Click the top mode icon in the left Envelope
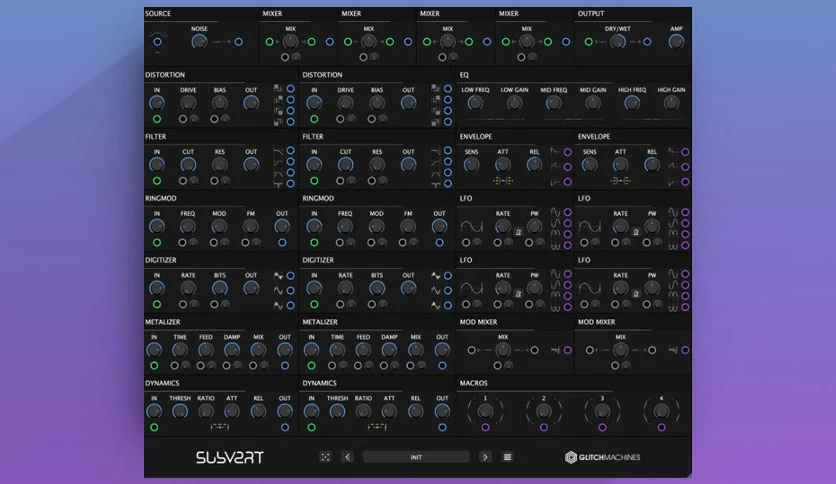 tap(556, 152)
